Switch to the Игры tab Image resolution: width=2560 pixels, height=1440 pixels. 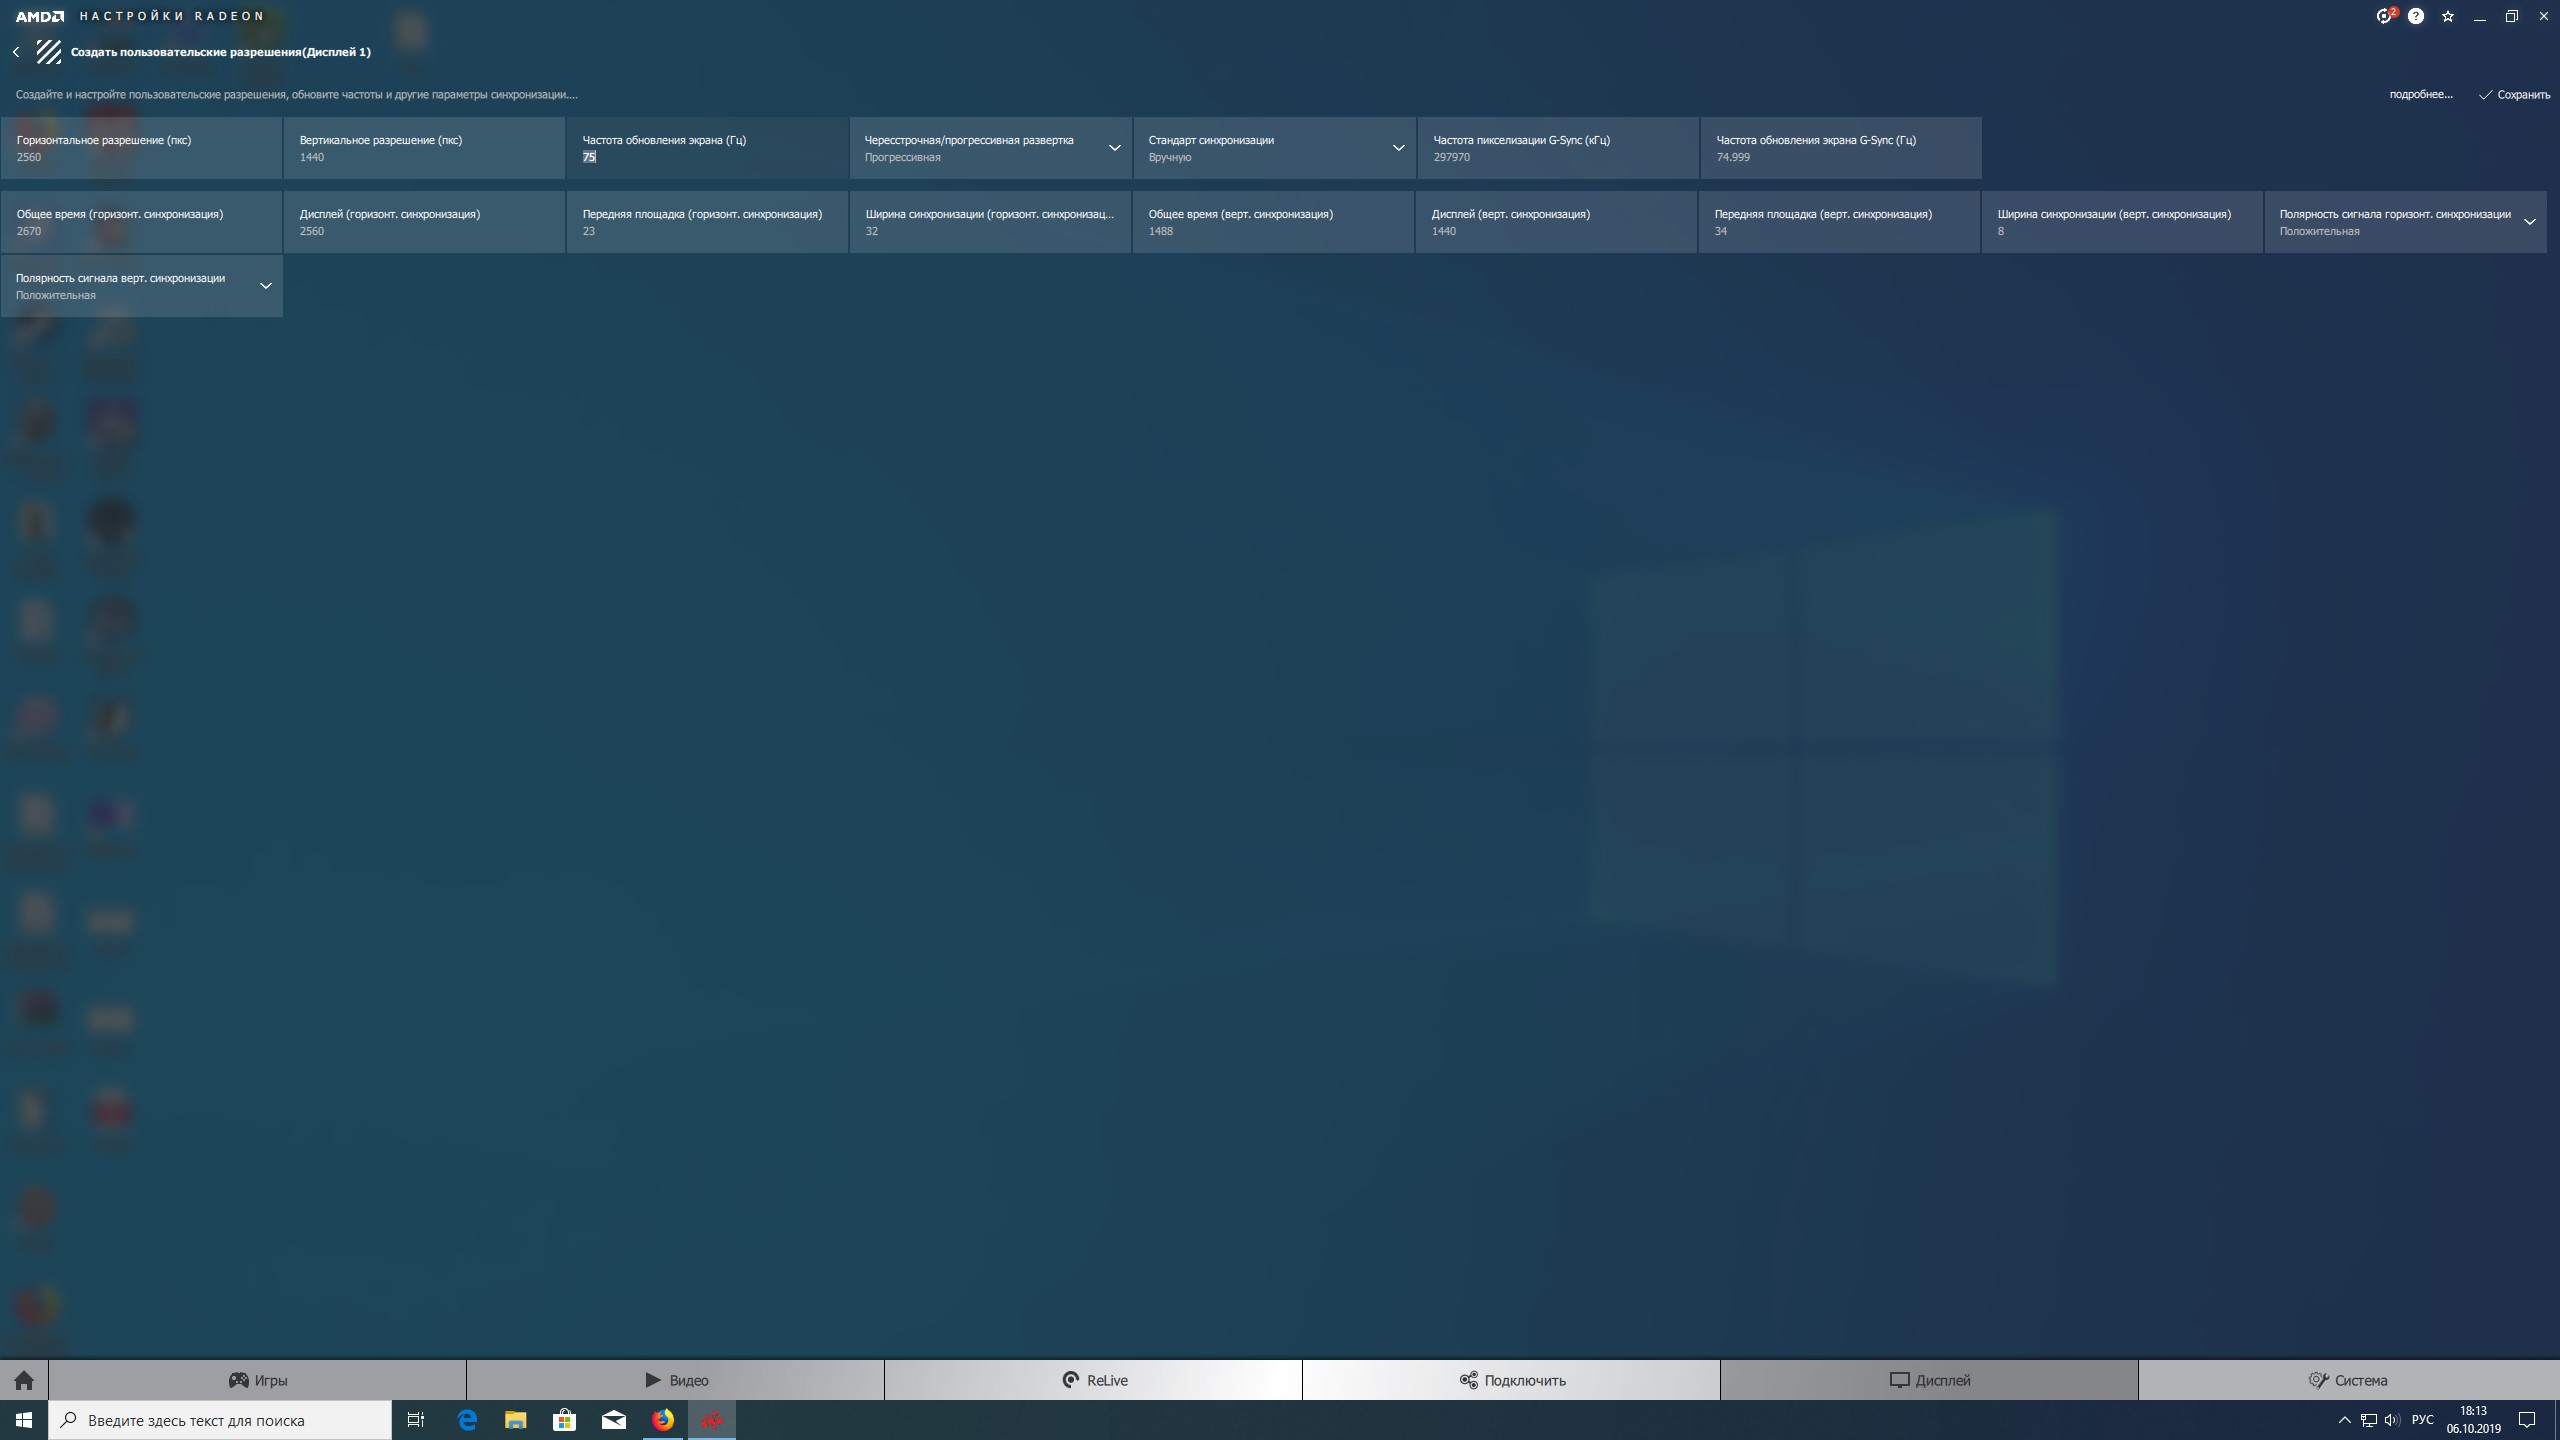coord(258,1380)
